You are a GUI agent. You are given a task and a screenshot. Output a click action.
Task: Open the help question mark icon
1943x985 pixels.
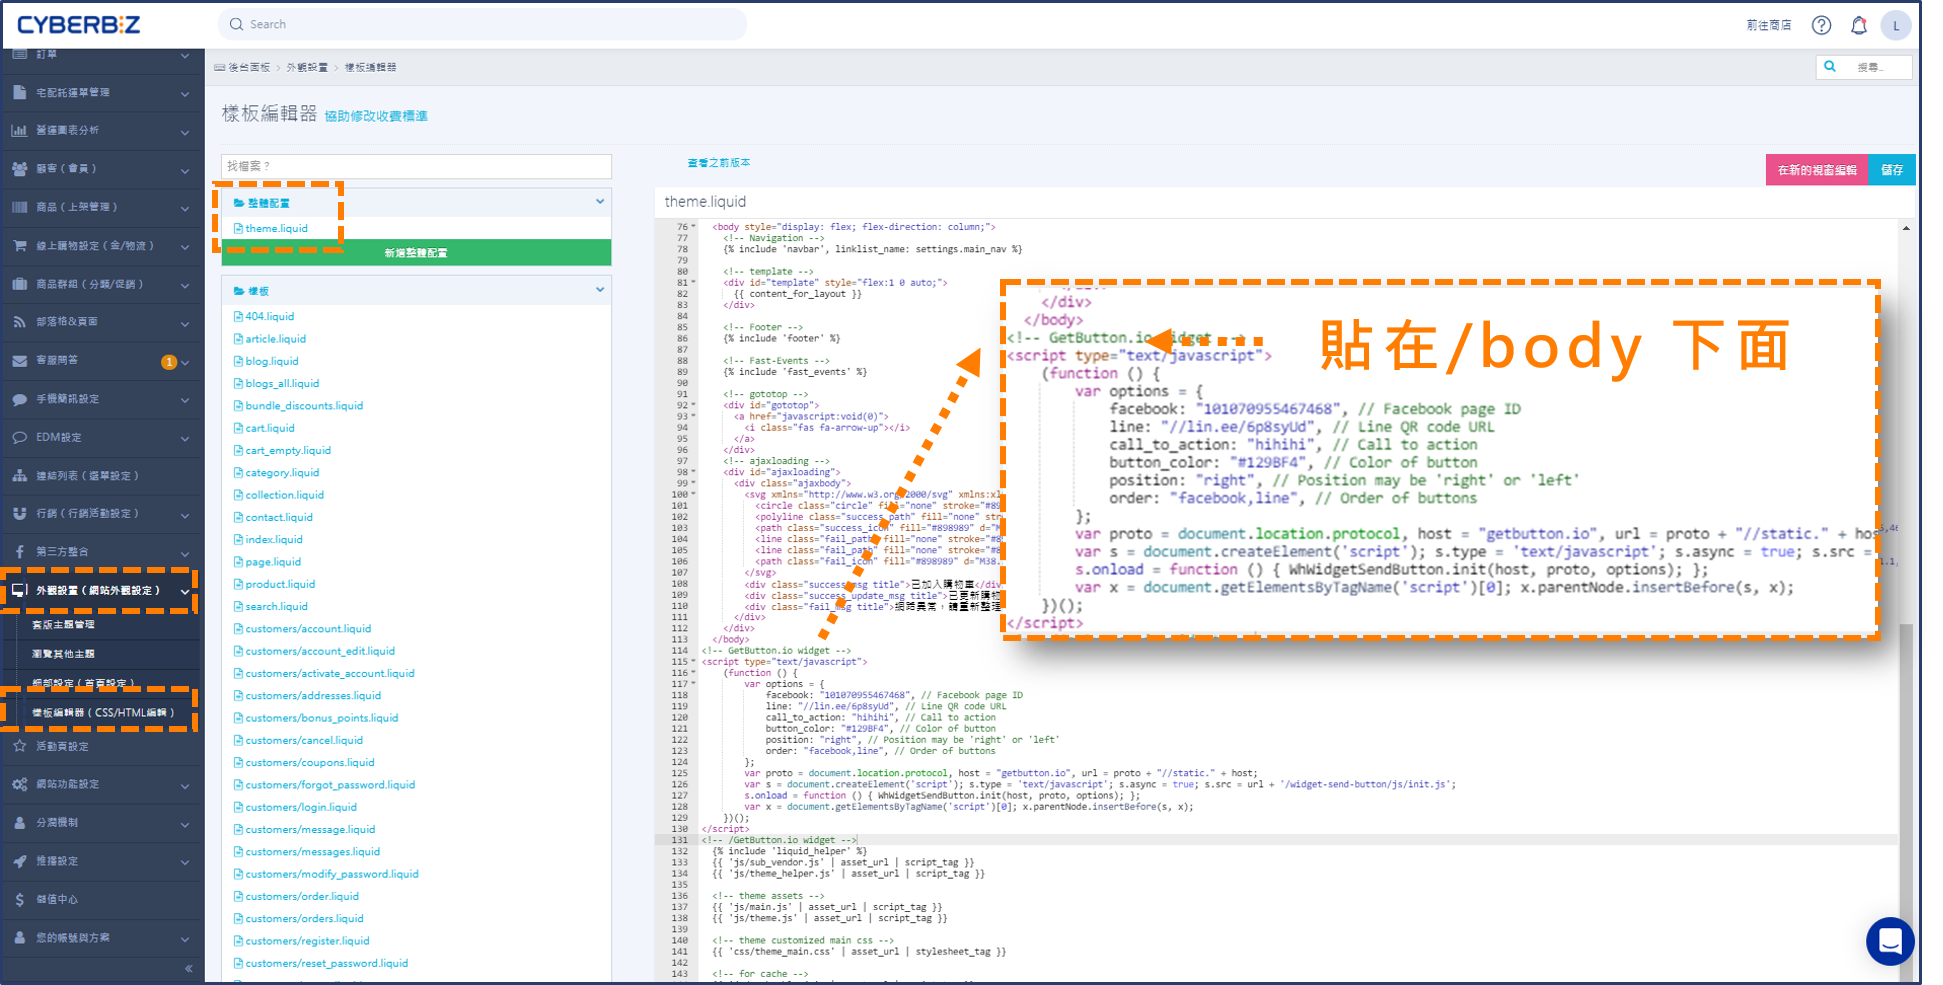click(x=1821, y=25)
